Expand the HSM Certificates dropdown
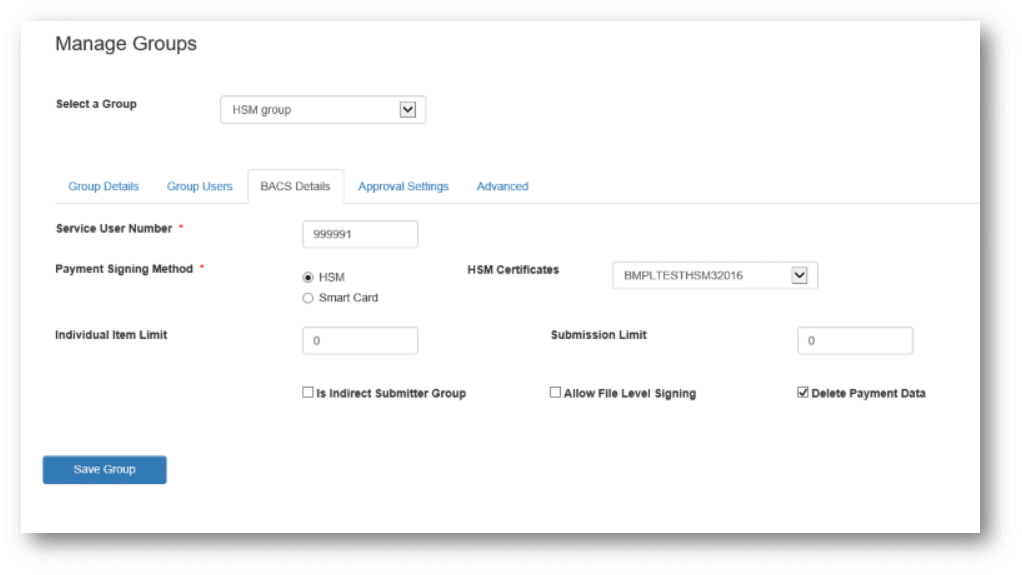The height and width of the screenshot is (575, 1022). coord(714,275)
